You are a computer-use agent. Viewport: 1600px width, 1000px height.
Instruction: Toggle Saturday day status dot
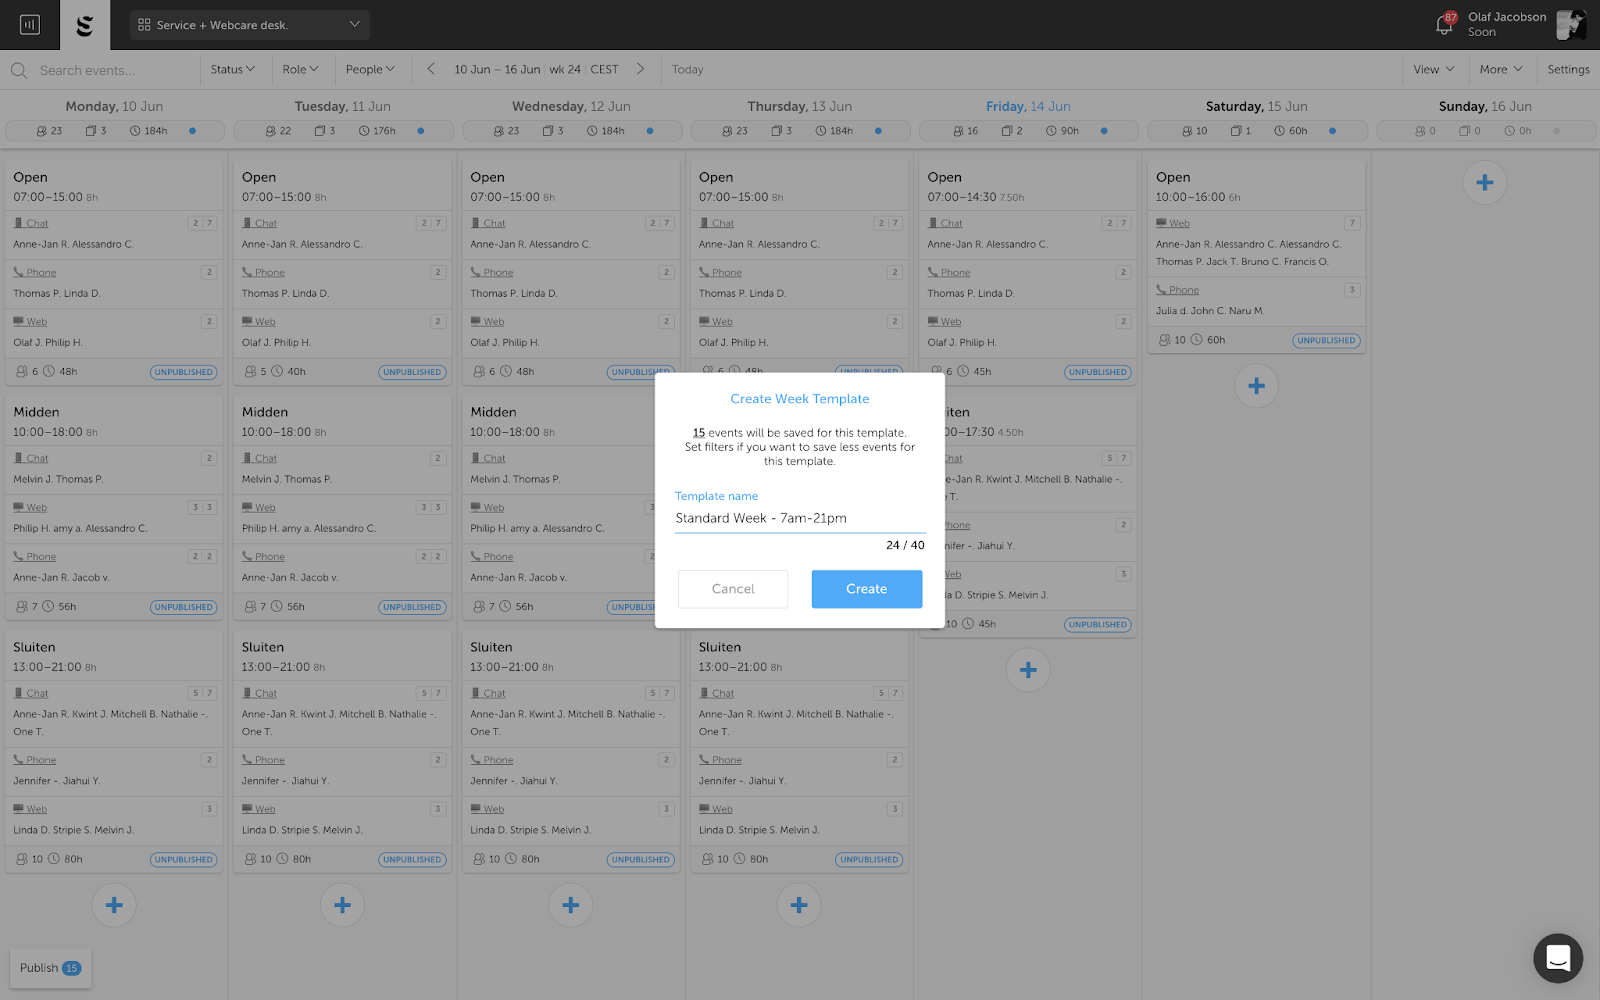1332,131
